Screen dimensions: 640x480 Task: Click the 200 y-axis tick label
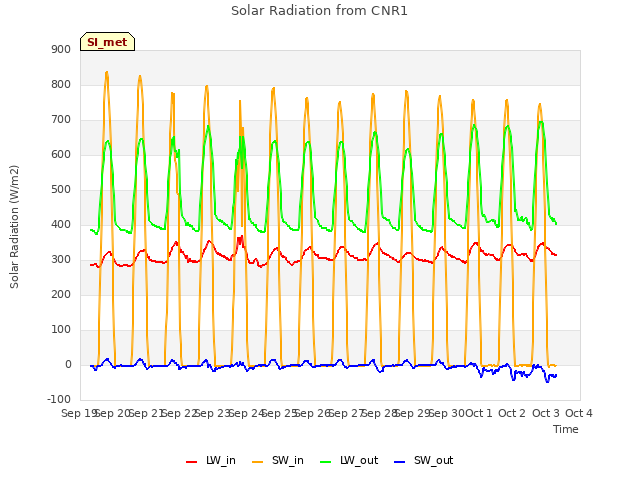click(x=61, y=295)
